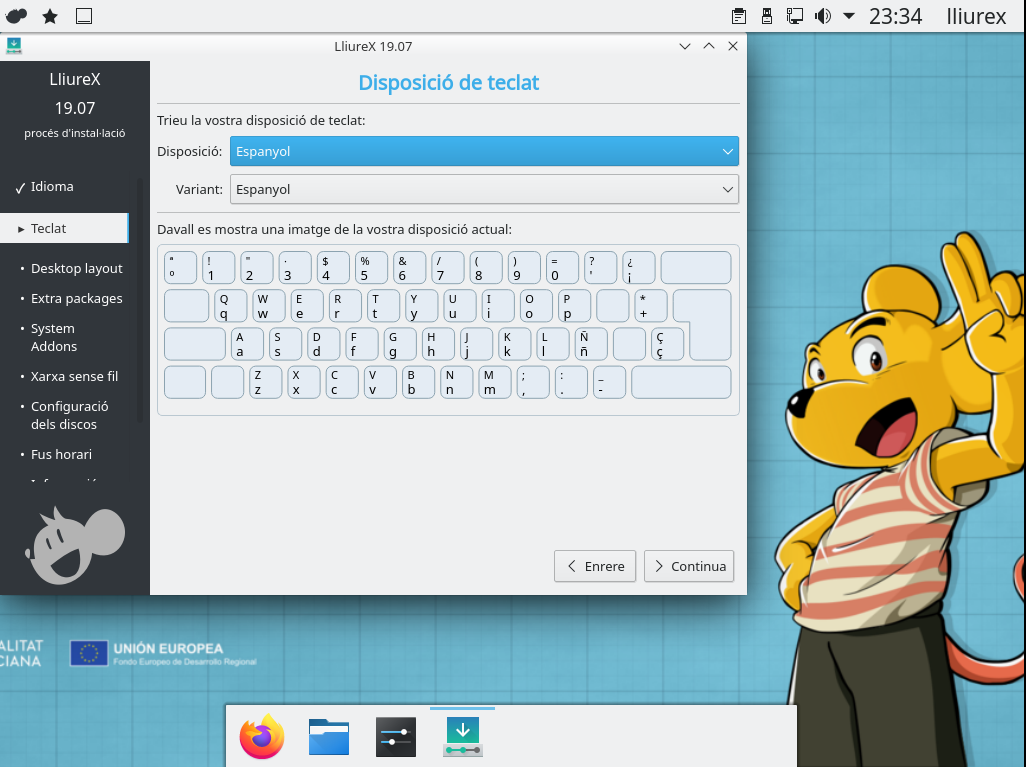Go to the Idioma step in sidebar
This screenshot has height=767, width=1026.
point(52,187)
